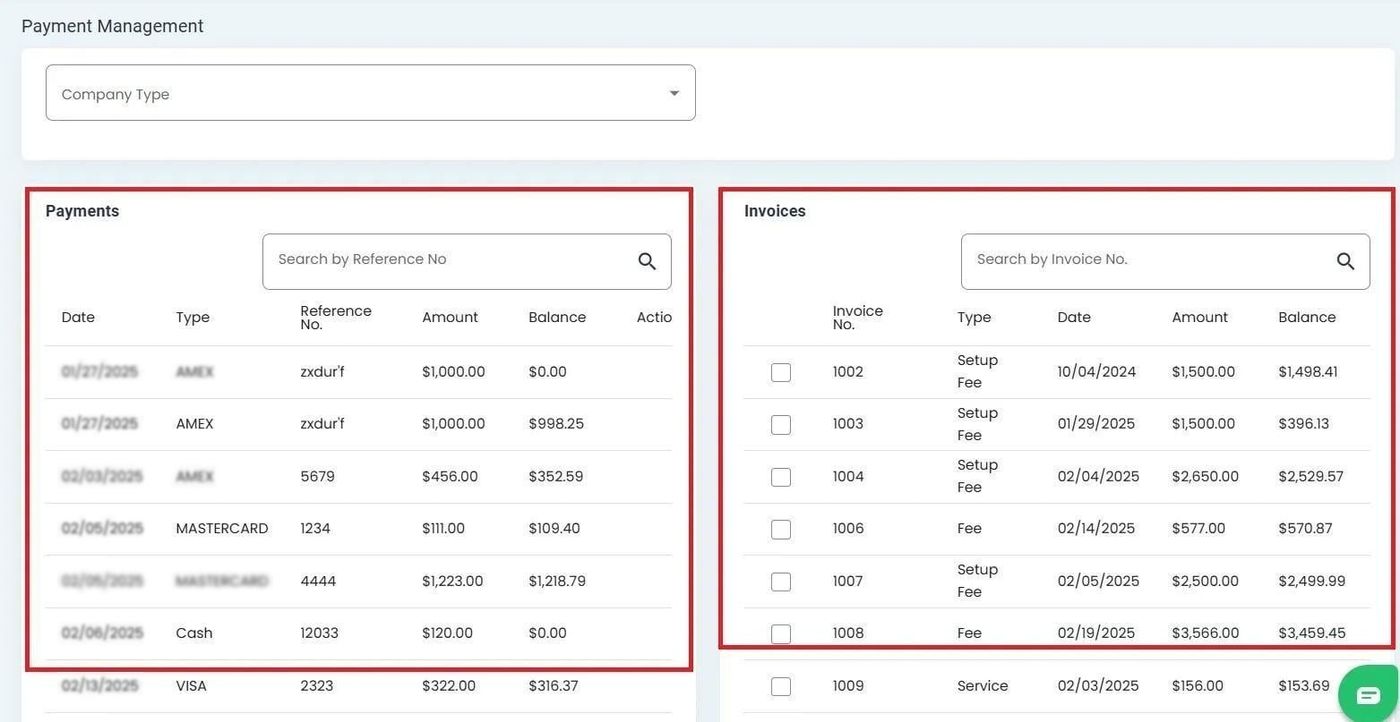
Task: Focus the Search by Reference No field
Action: 450,260
